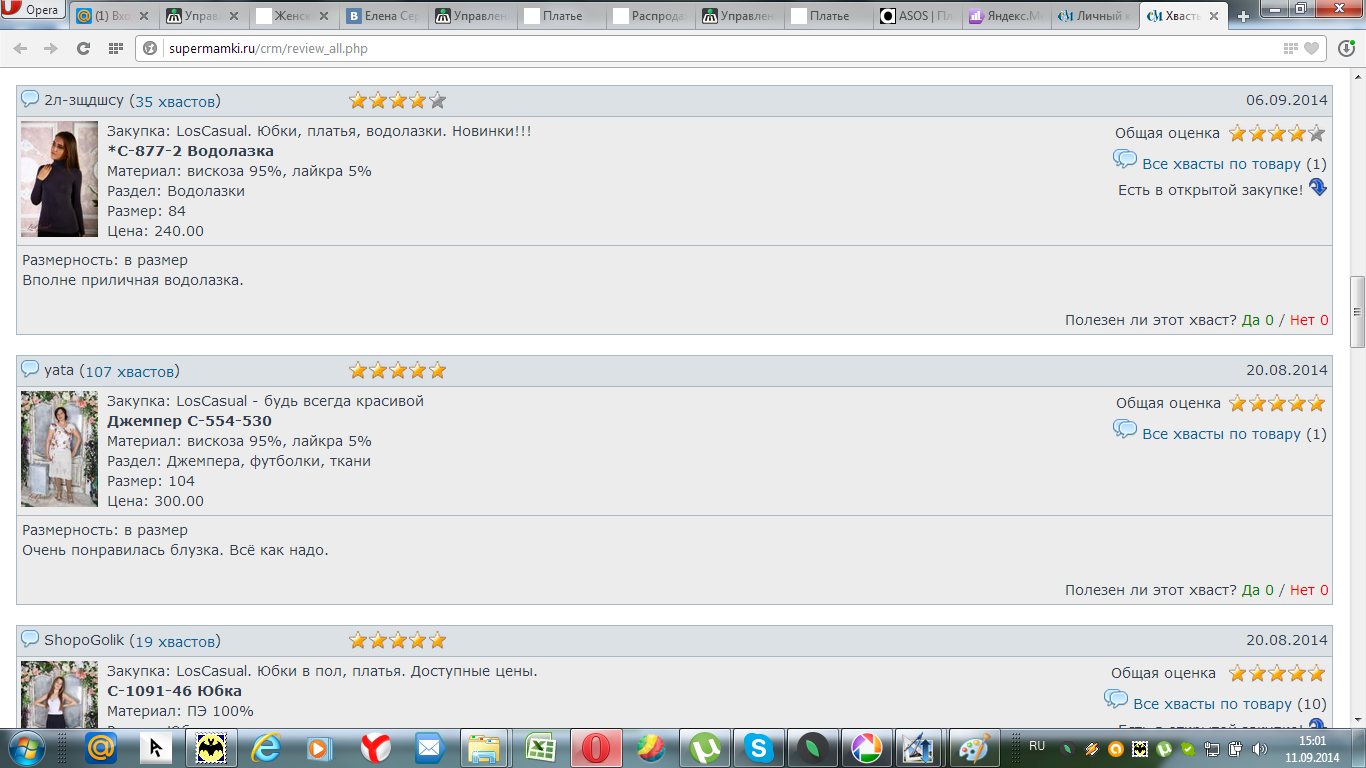Open Mail.ru Agent from the taskbar
1366x768 pixels.
coord(101,747)
